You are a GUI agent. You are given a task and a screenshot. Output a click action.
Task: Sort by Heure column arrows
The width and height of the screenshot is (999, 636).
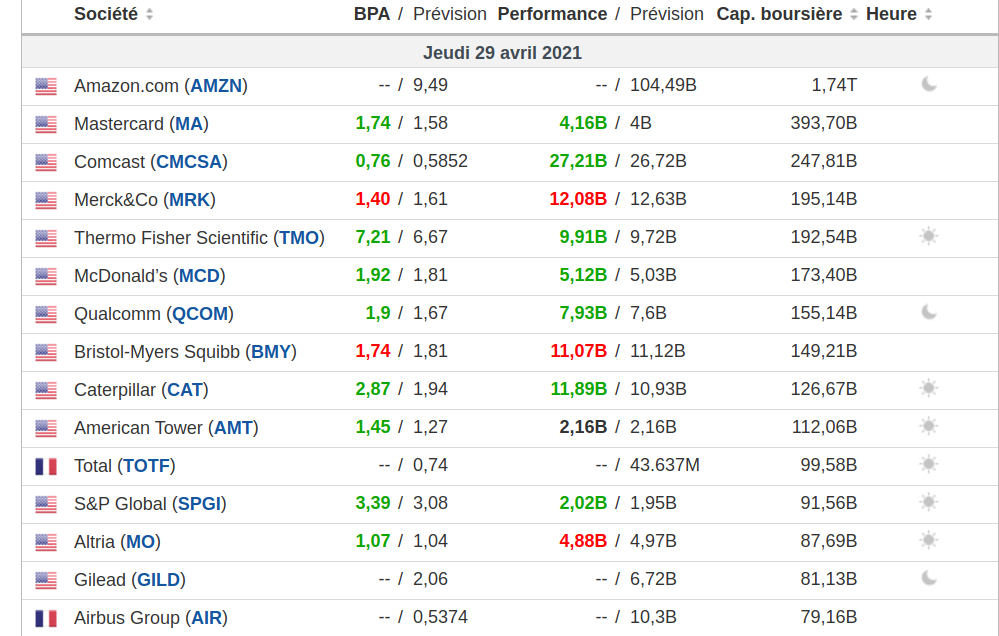928,15
